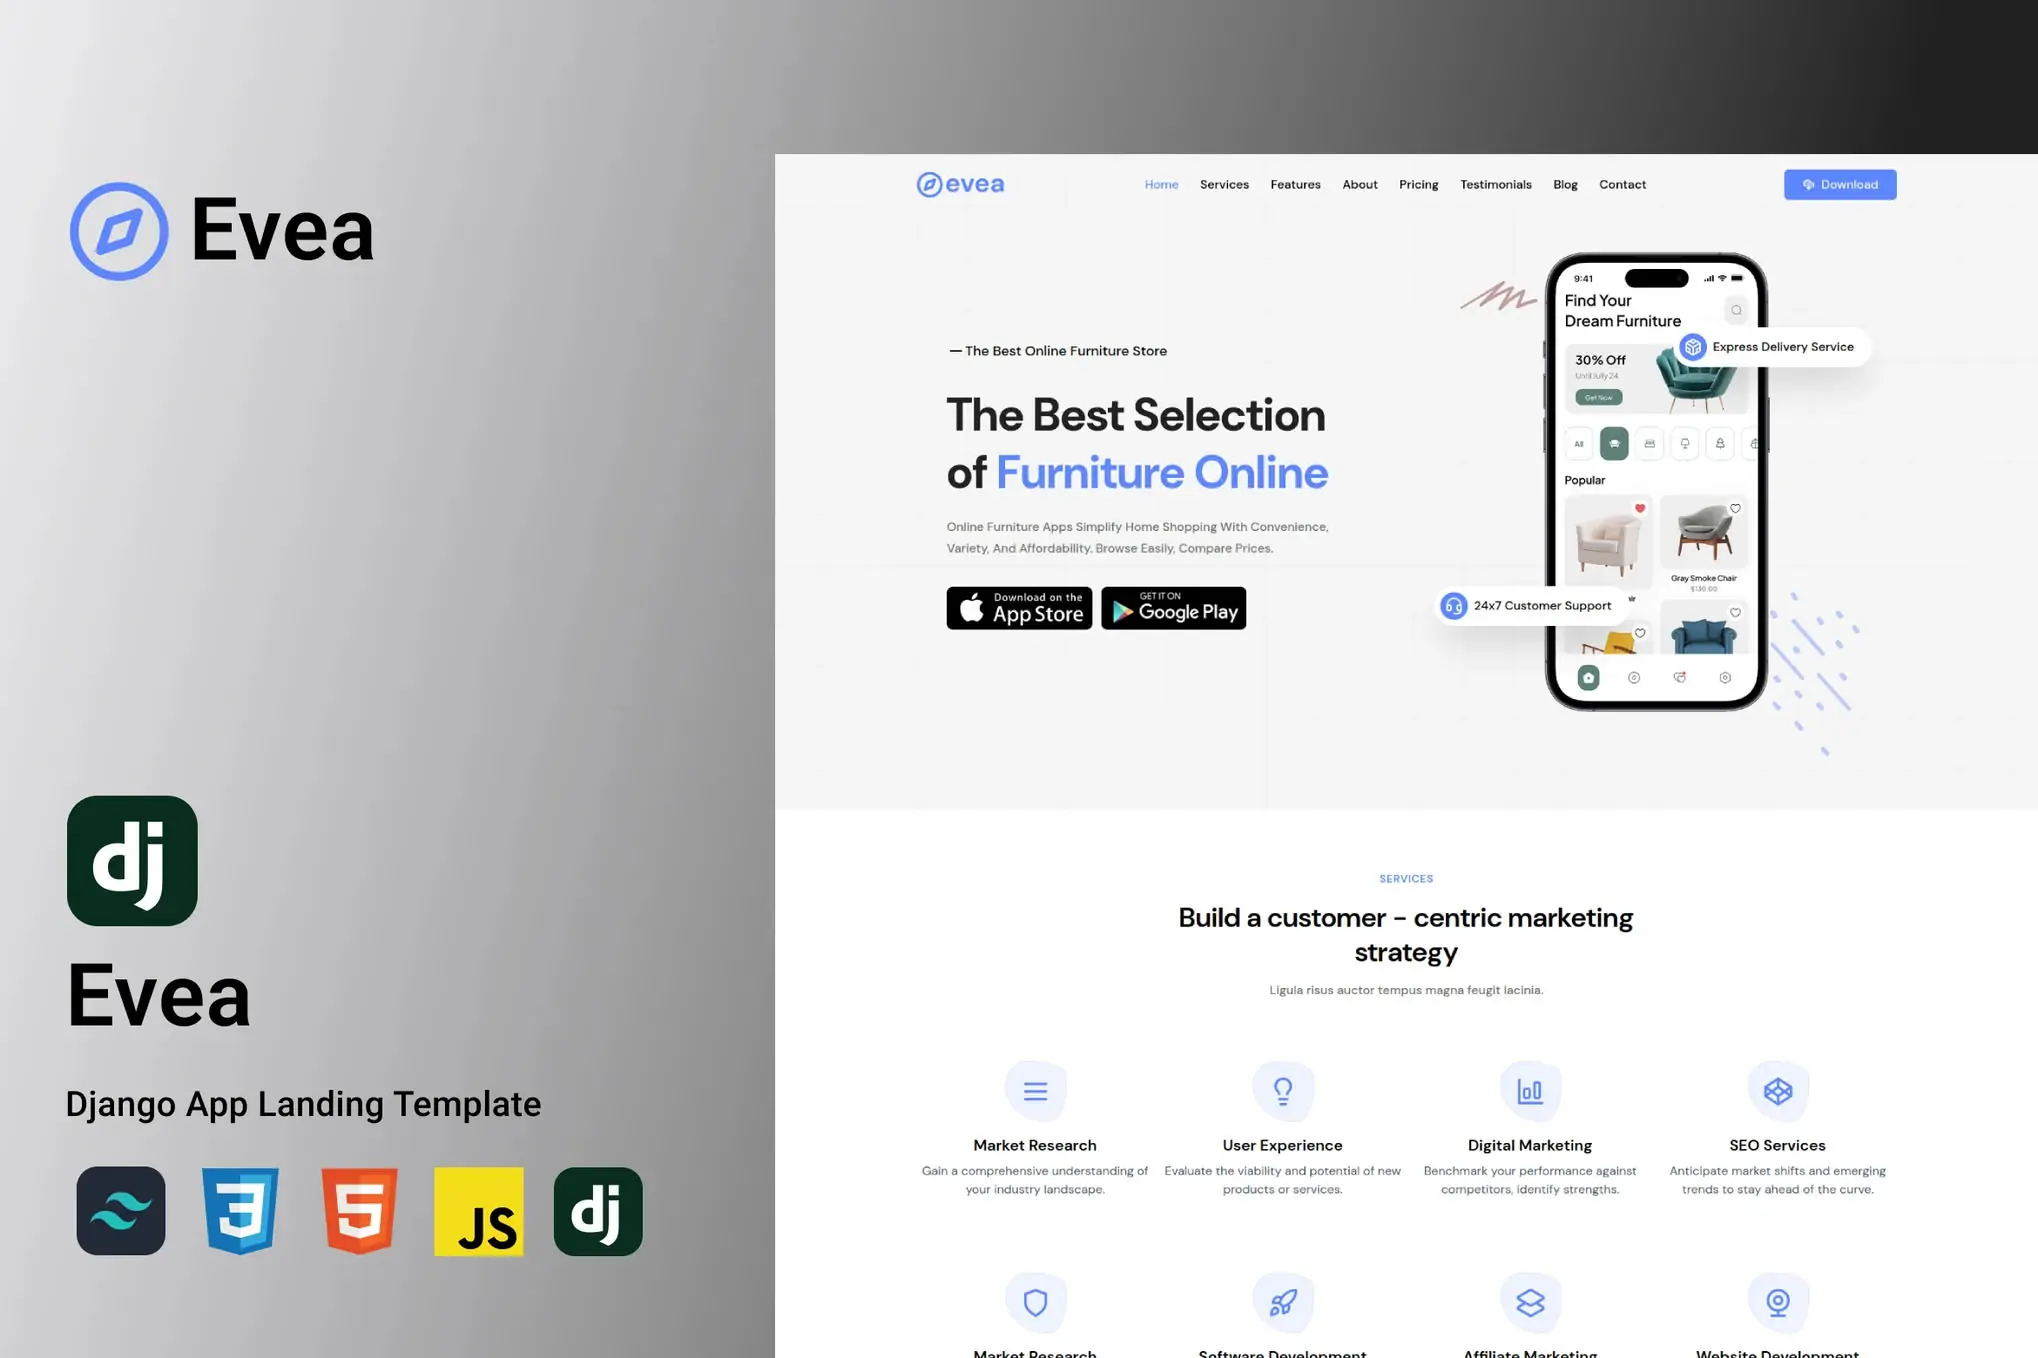Viewport: 2038px width, 1358px height.
Task: Toggle the Contact navigation link
Action: (1623, 183)
